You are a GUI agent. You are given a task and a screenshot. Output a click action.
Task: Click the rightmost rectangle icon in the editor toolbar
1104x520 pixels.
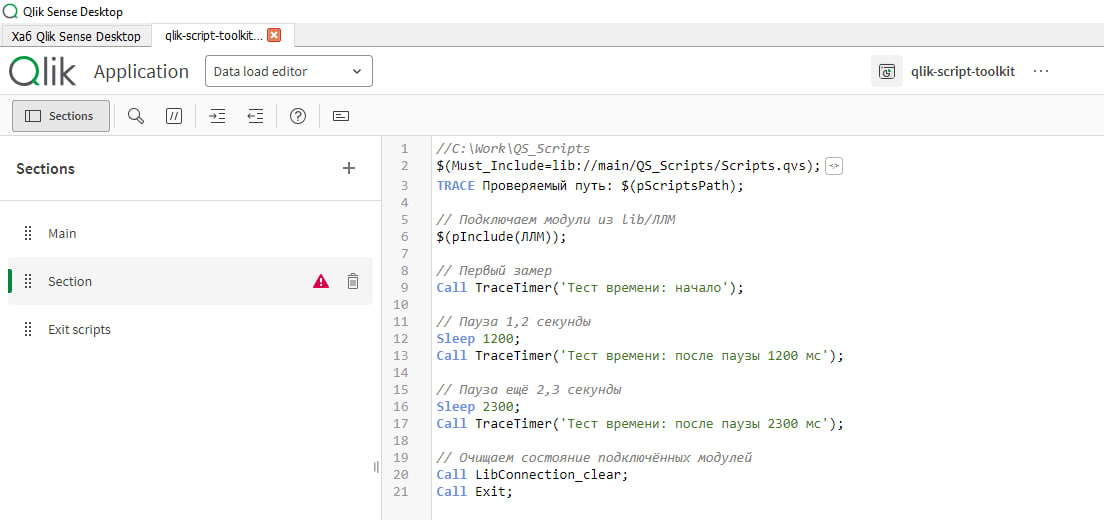tap(341, 116)
